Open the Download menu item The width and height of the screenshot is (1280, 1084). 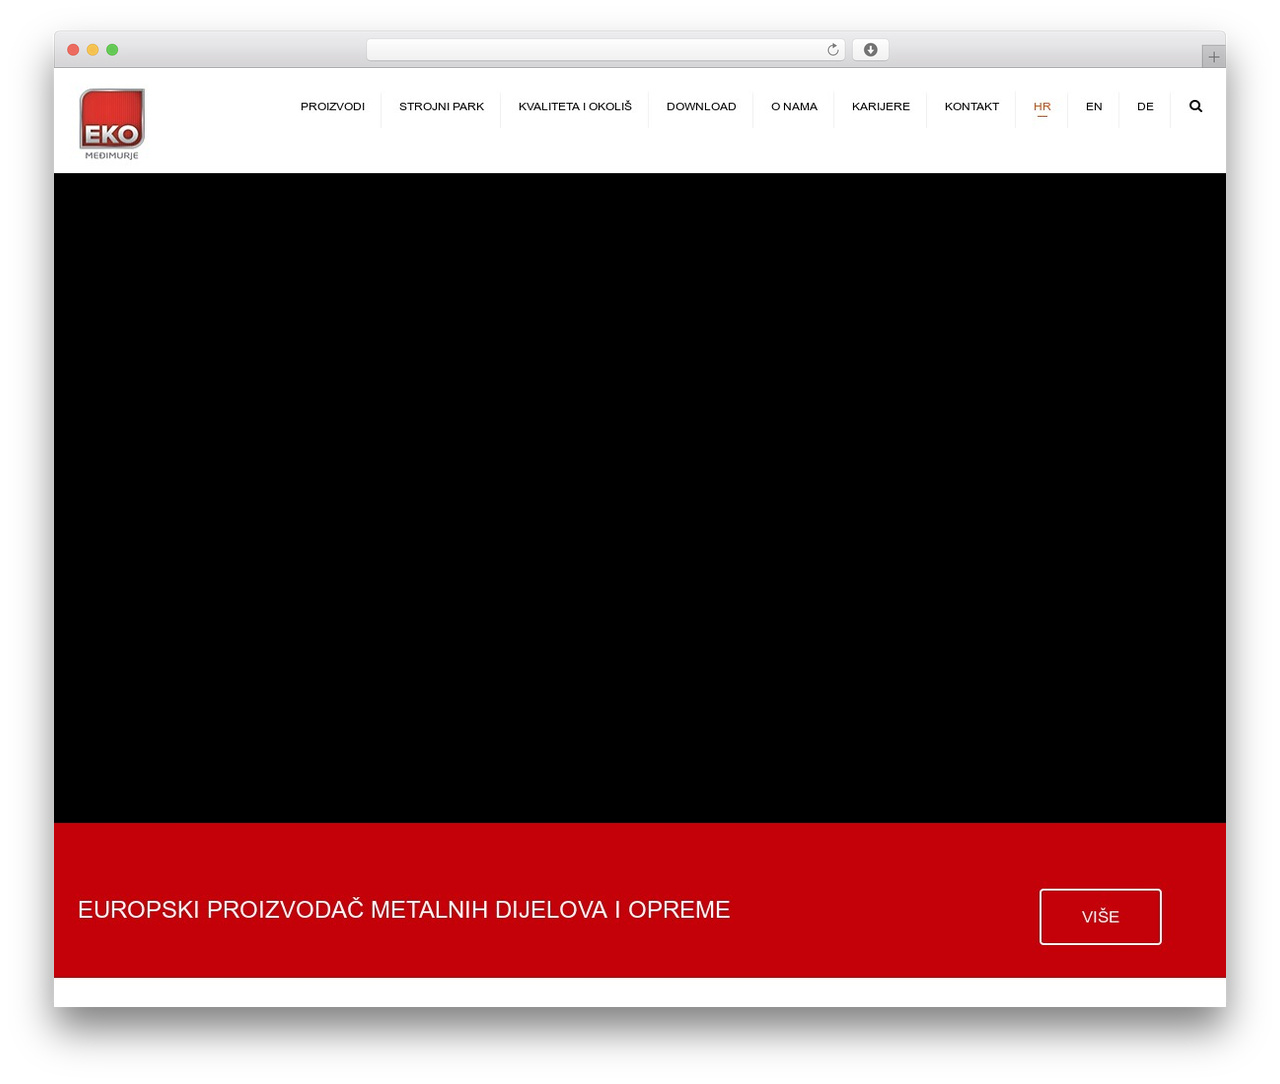[701, 106]
